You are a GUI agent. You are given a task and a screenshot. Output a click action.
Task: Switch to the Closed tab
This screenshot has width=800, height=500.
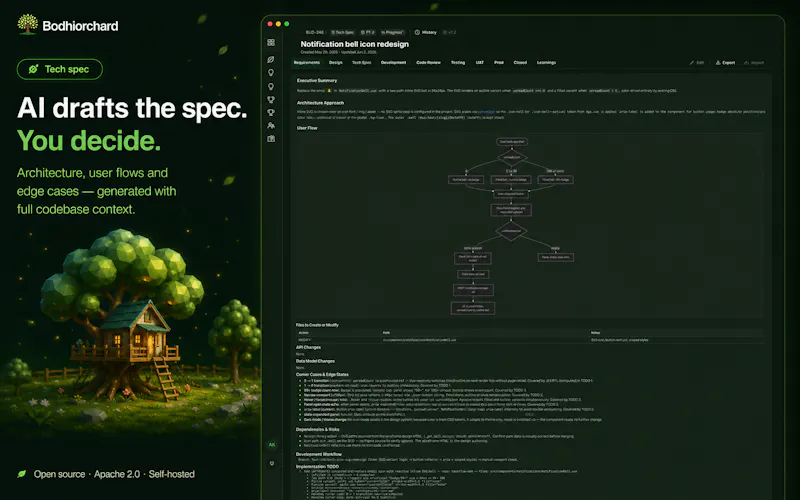click(520, 63)
